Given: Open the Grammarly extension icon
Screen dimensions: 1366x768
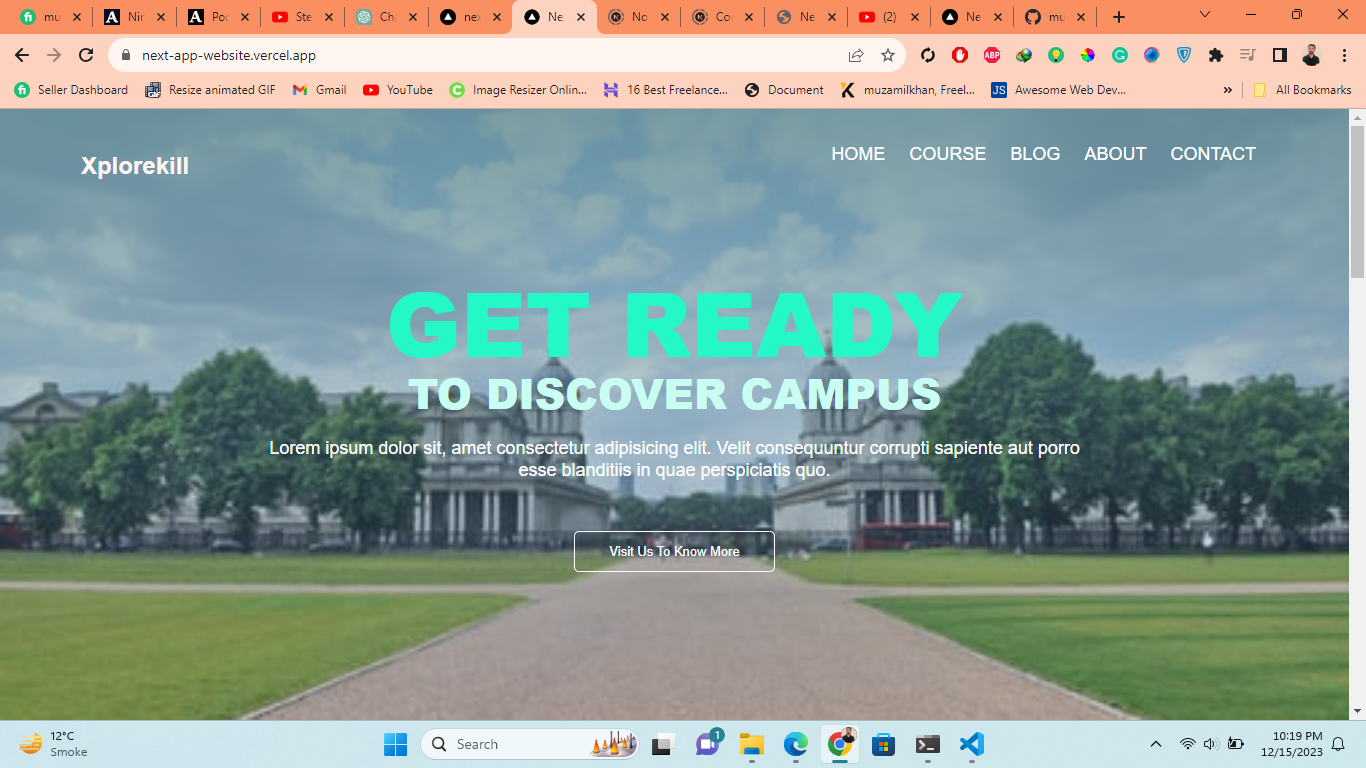Looking at the screenshot, I should [1120, 55].
